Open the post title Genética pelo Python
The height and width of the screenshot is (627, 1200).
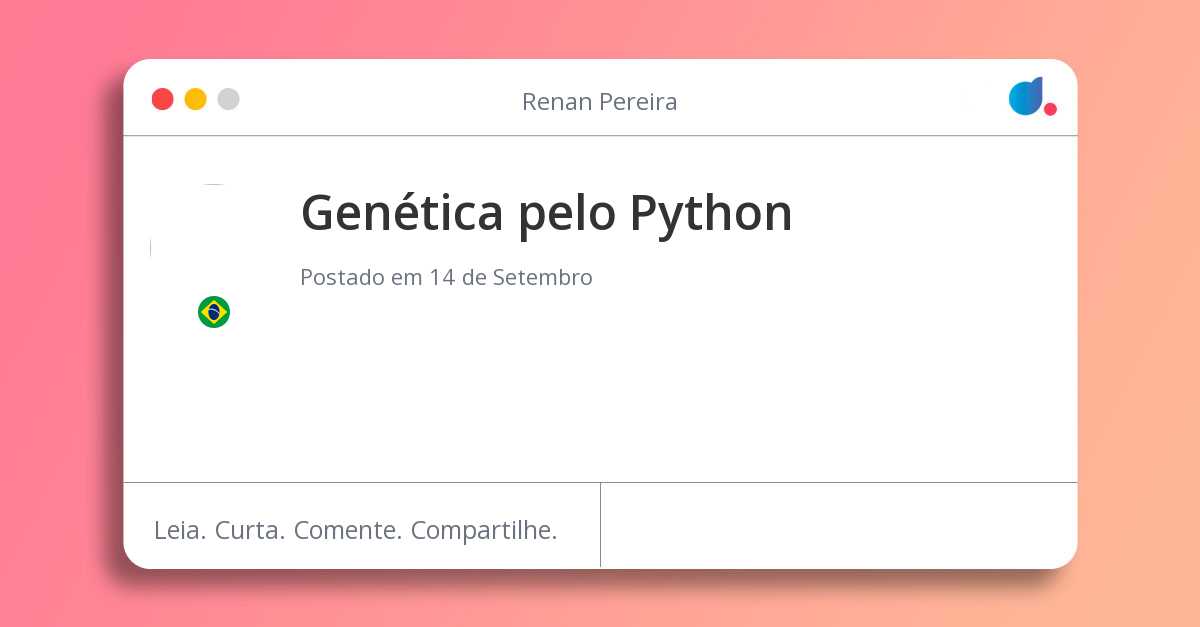click(x=547, y=214)
